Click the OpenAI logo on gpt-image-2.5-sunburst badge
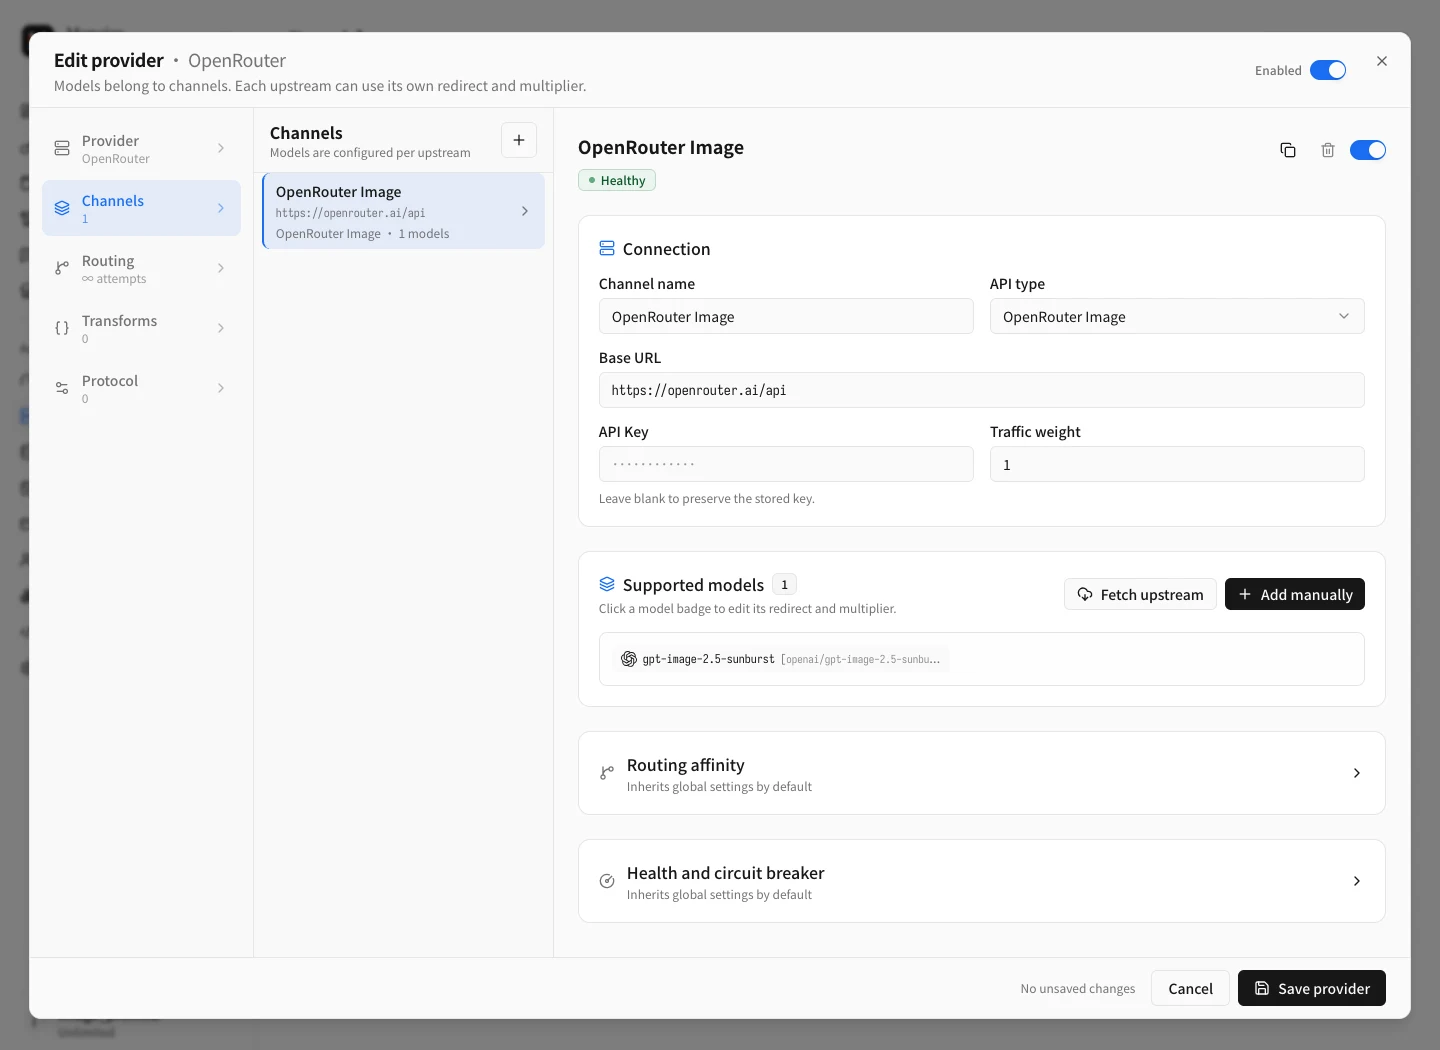Screen dimensions: 1440x1050 pyautogui.click(x=629, y=659)
